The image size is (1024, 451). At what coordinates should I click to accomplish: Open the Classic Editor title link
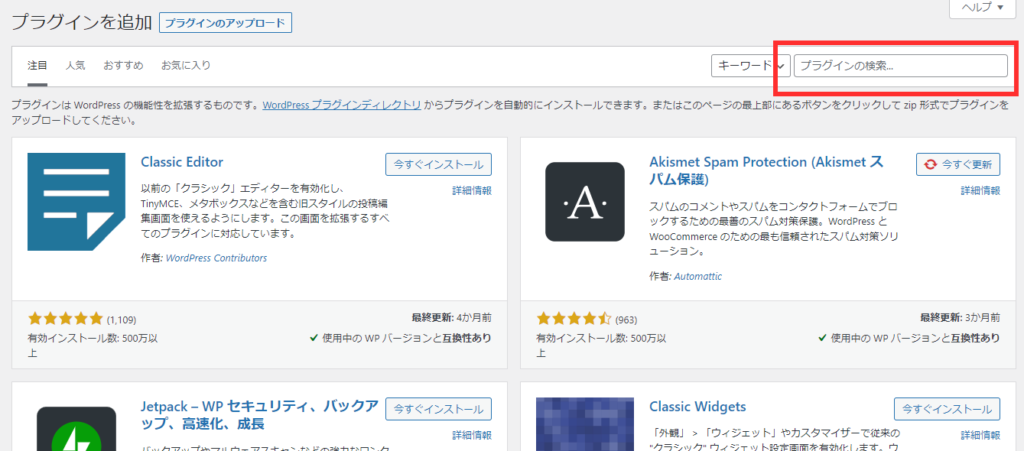(x=182, y=162)
